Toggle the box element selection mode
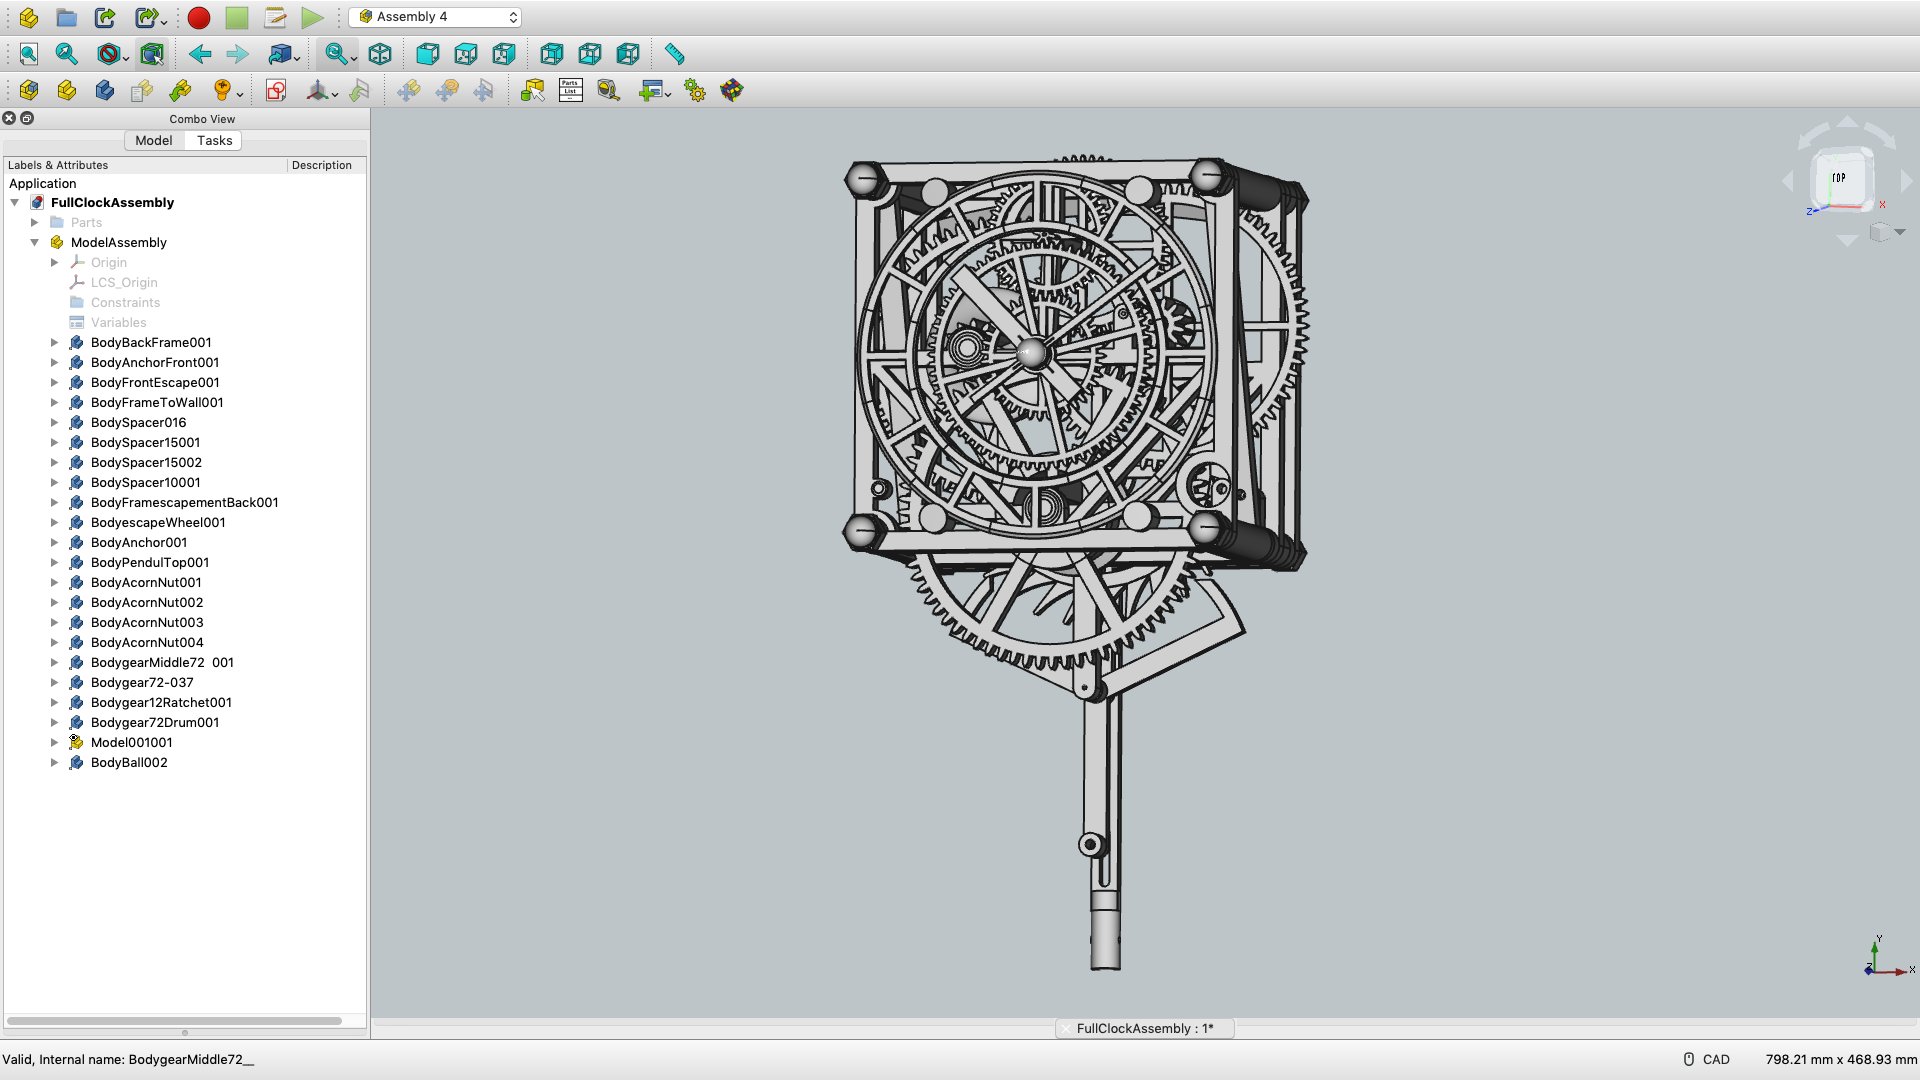The width and height of the screenshot is (1920, 1080). coord(152,54)
